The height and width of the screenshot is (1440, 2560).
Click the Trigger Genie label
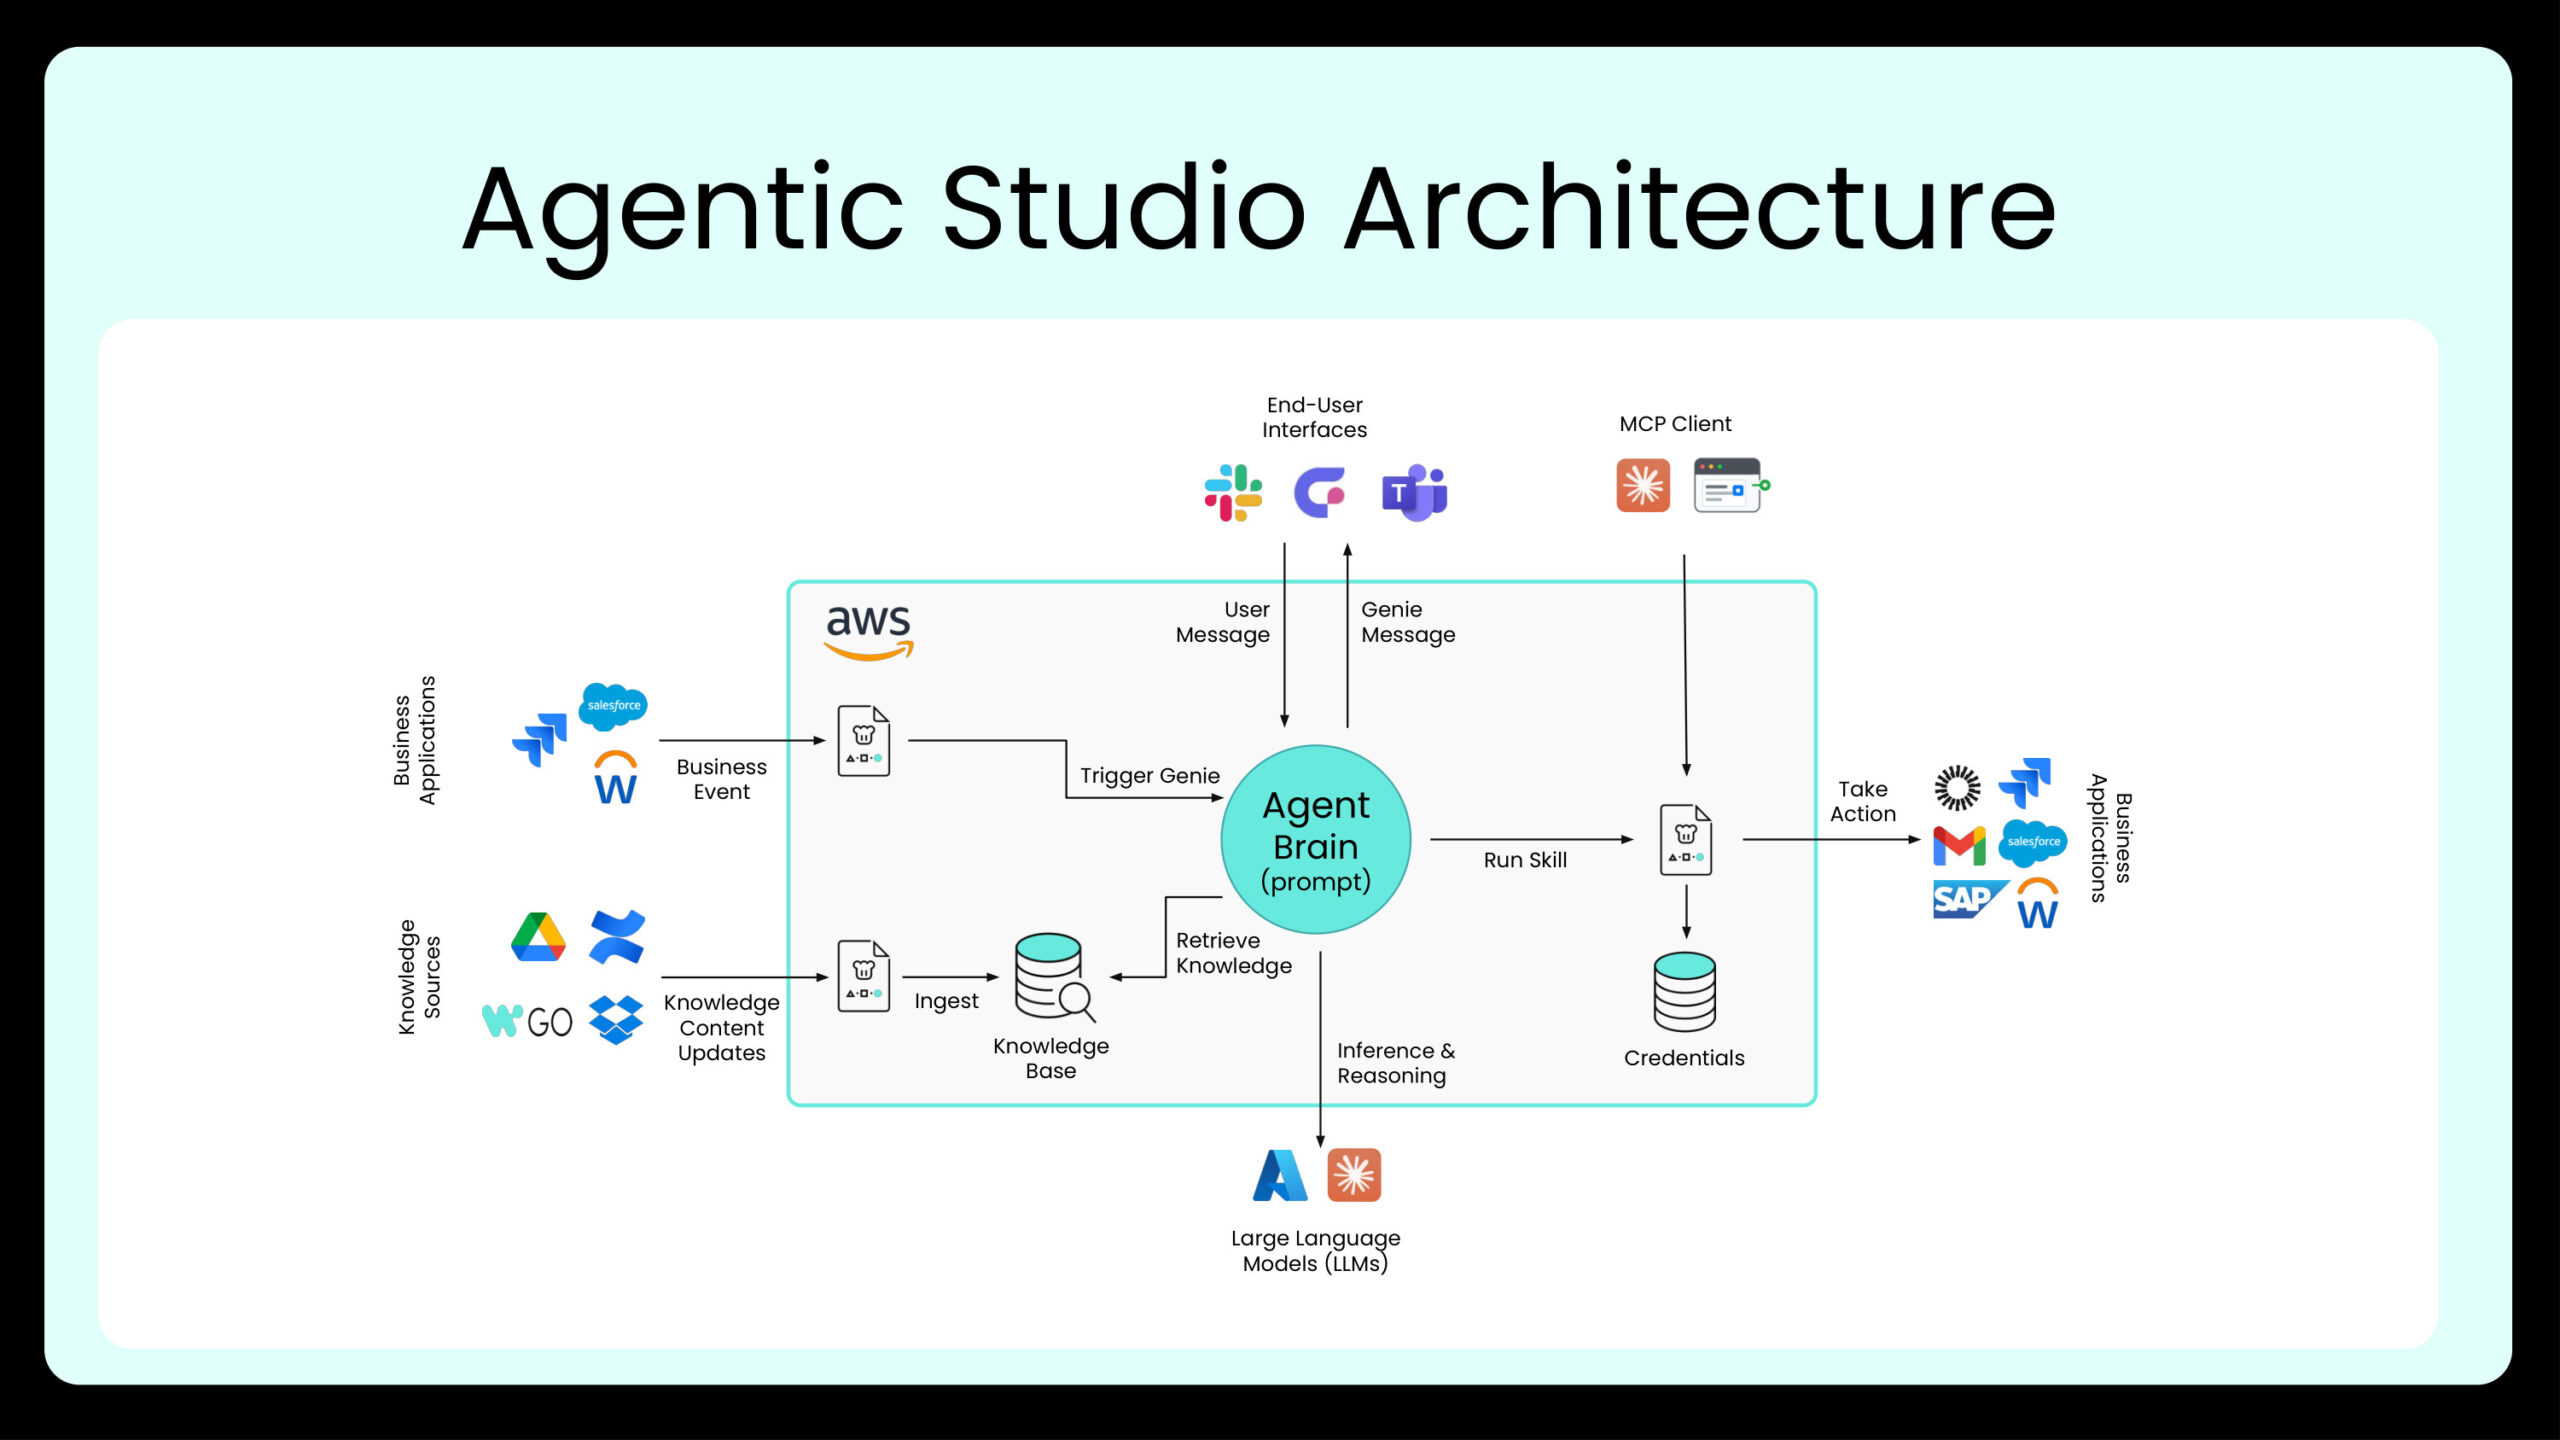click(1150, 776)
